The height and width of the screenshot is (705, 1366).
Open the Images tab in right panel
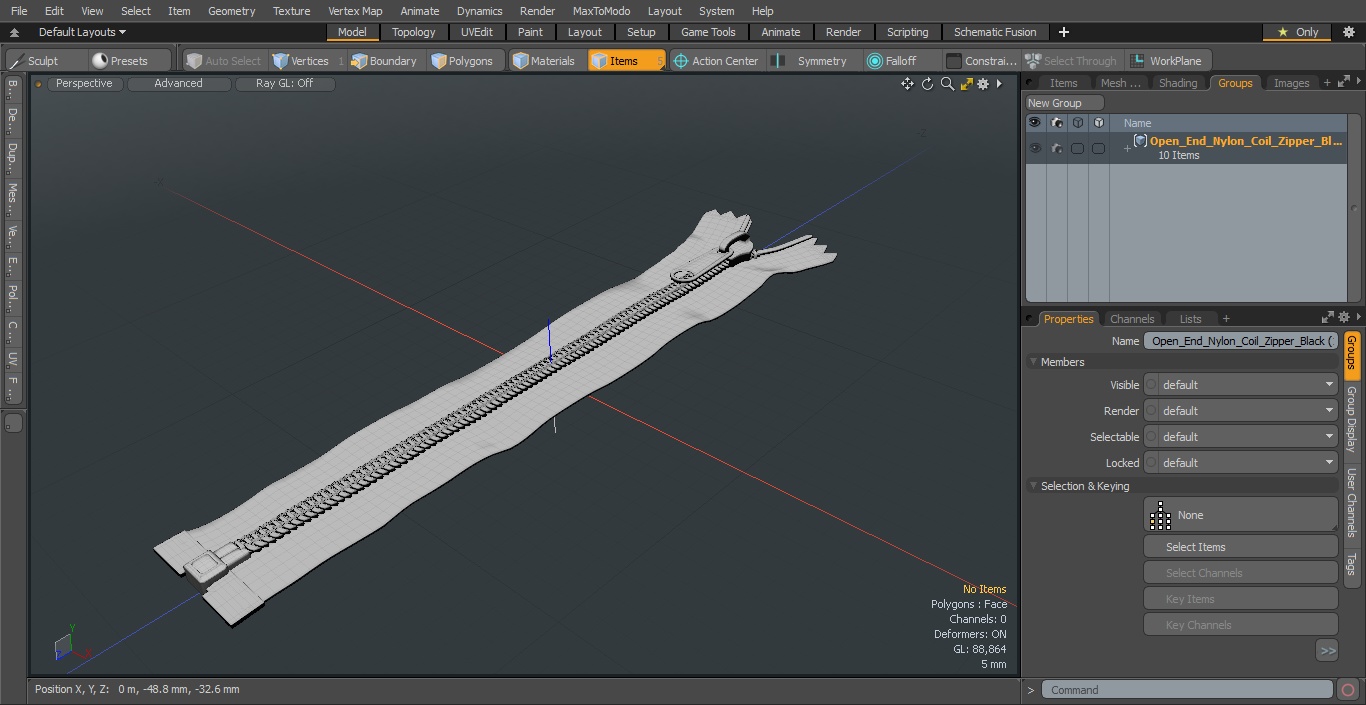1291,83
